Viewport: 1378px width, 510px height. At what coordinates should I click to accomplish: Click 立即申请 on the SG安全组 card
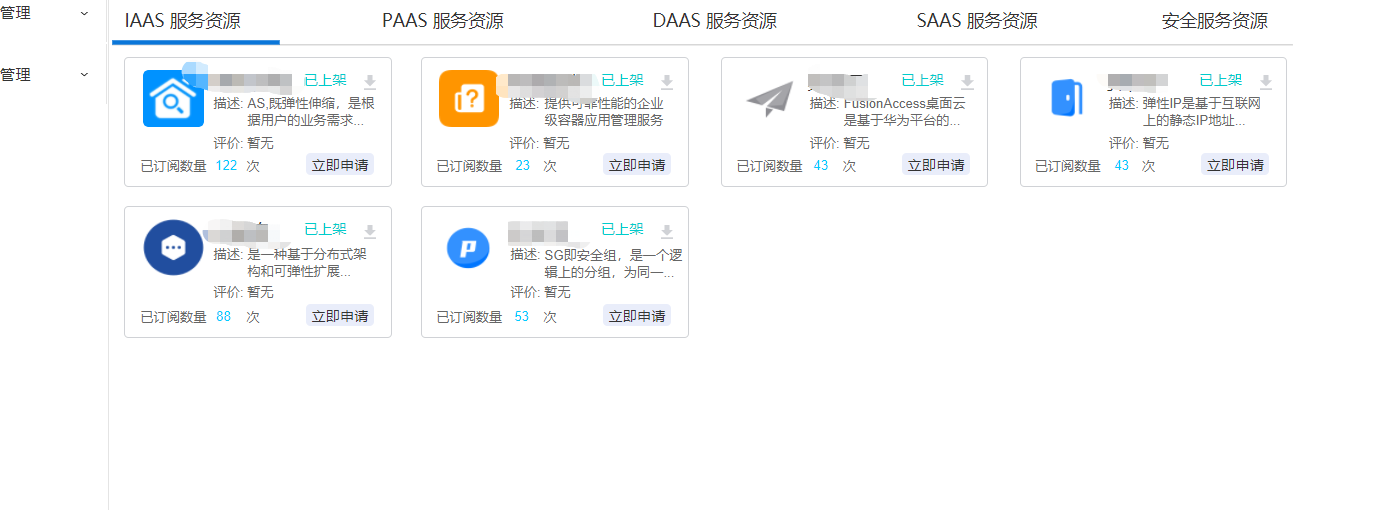pos(637,316)
